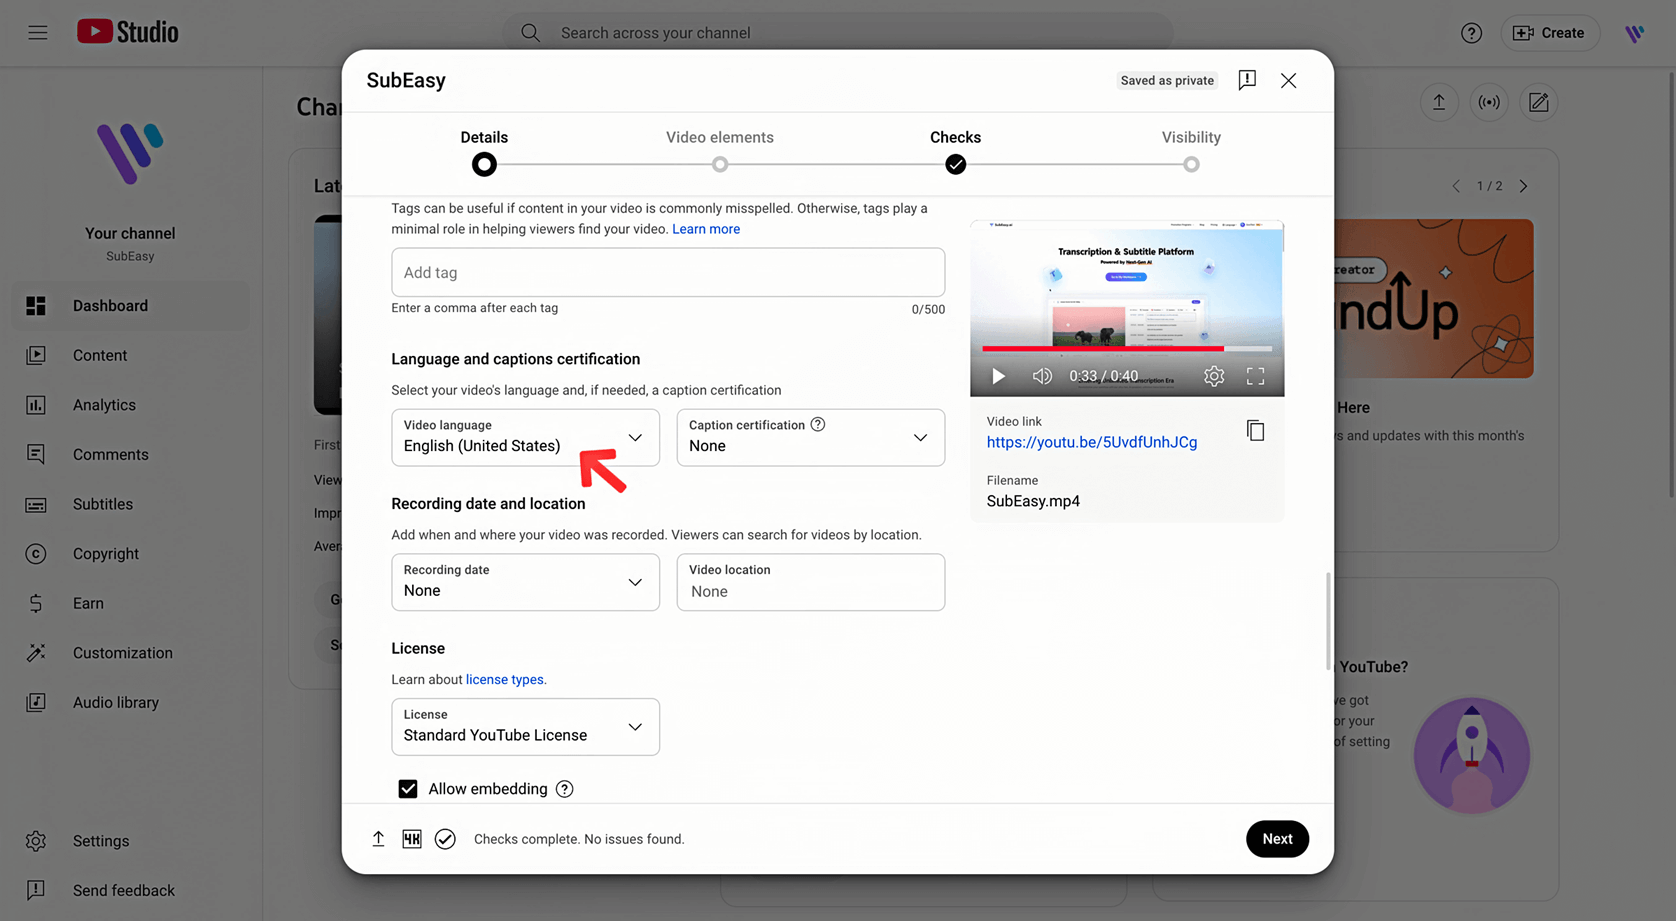Click the dialog vertical scrollbar
Viewport: 1676px width, 921px height.
pos(1328,621)
